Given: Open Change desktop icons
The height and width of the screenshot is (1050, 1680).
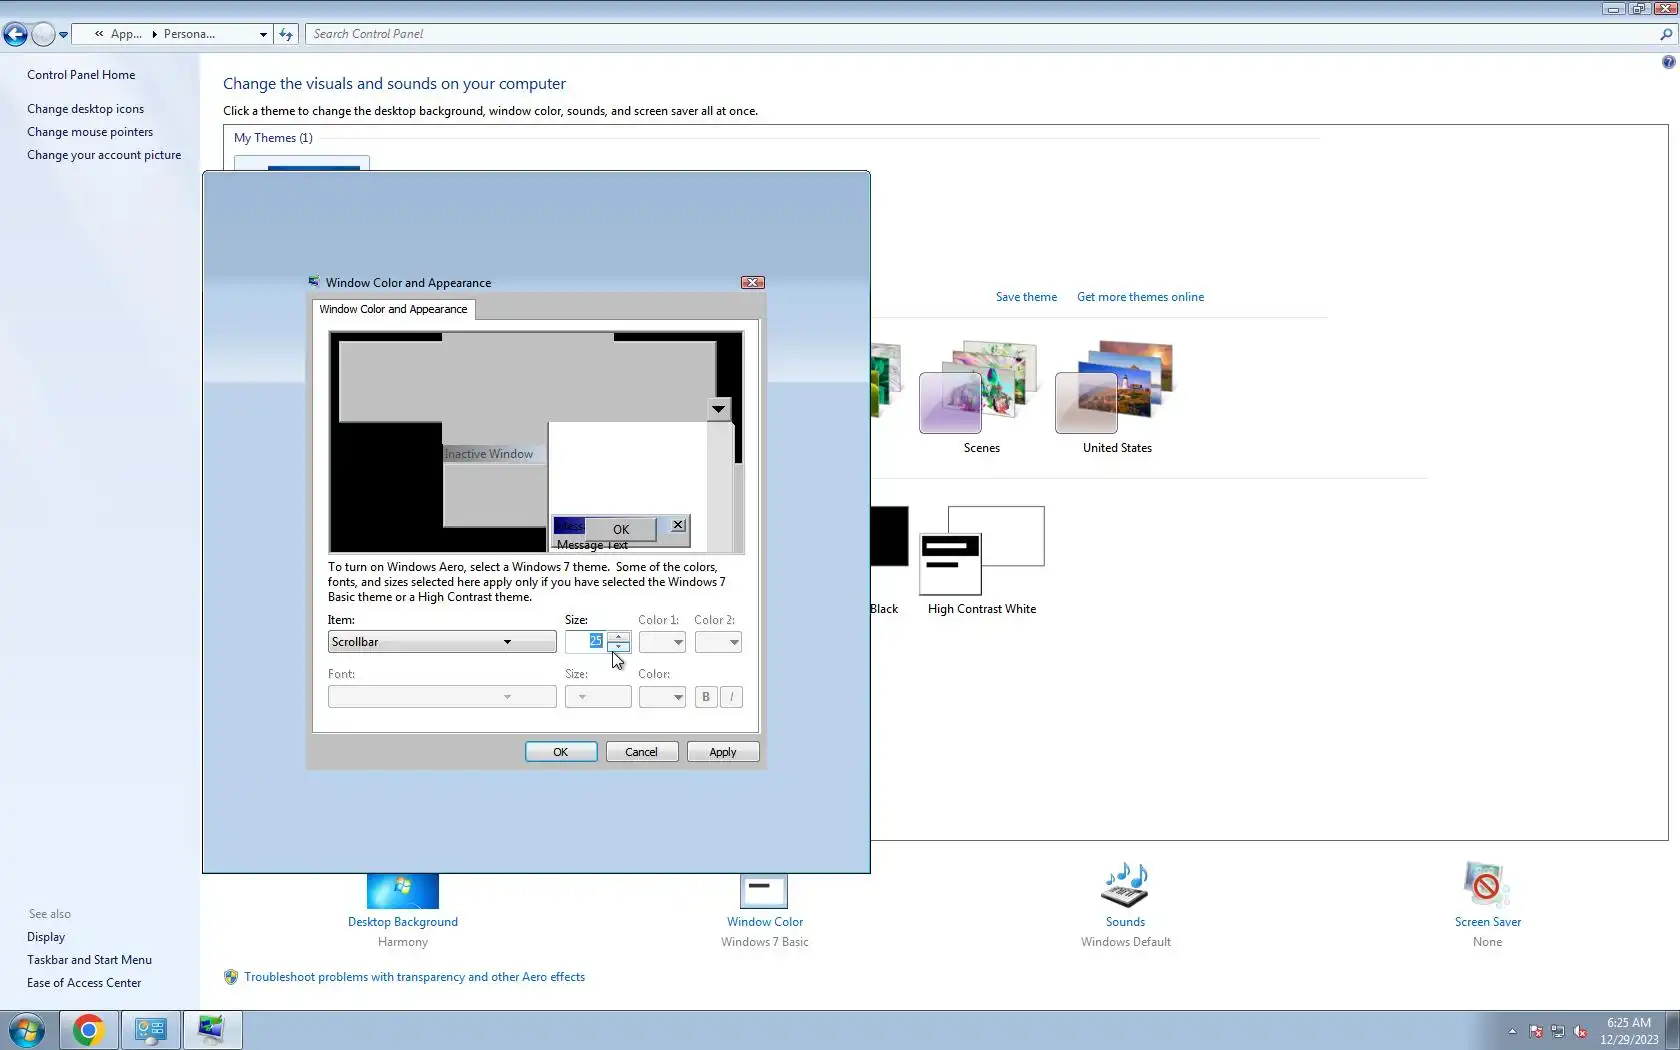Looking at the screenshot, I should (85, 109).
